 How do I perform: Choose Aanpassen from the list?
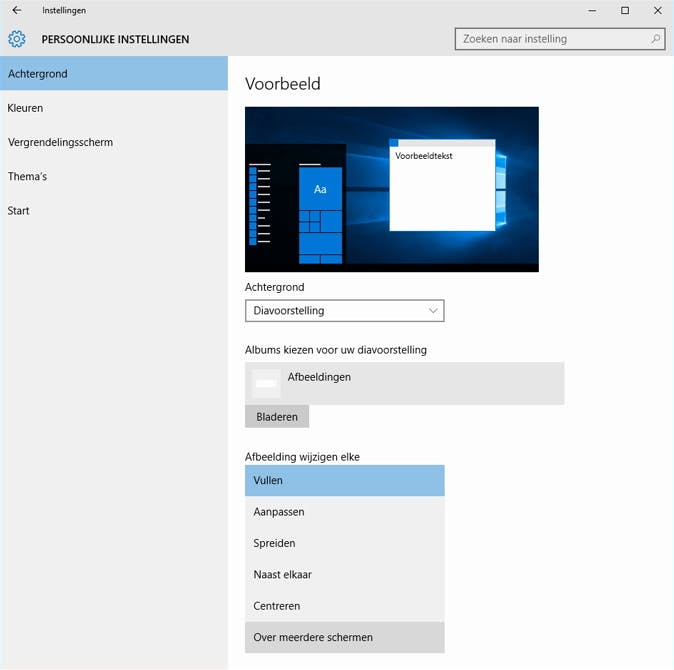[345, 512]
